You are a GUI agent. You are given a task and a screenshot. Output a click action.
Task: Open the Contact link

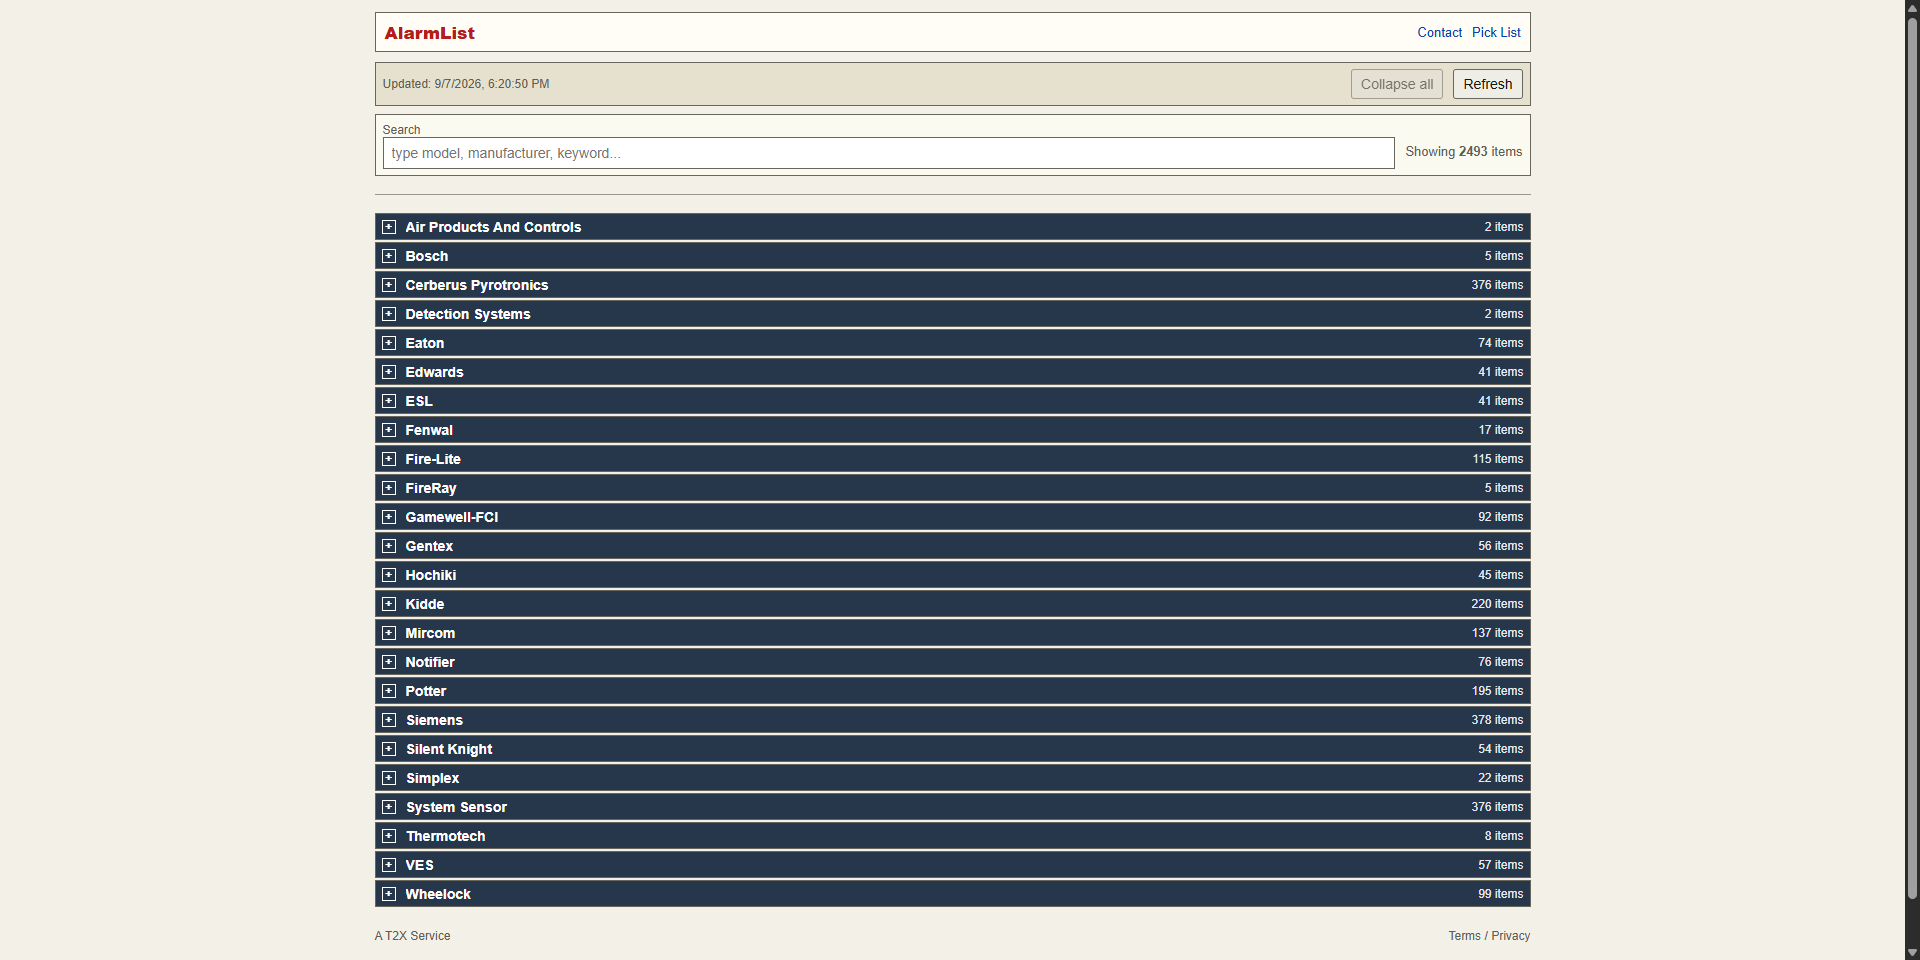[1439, 33]
